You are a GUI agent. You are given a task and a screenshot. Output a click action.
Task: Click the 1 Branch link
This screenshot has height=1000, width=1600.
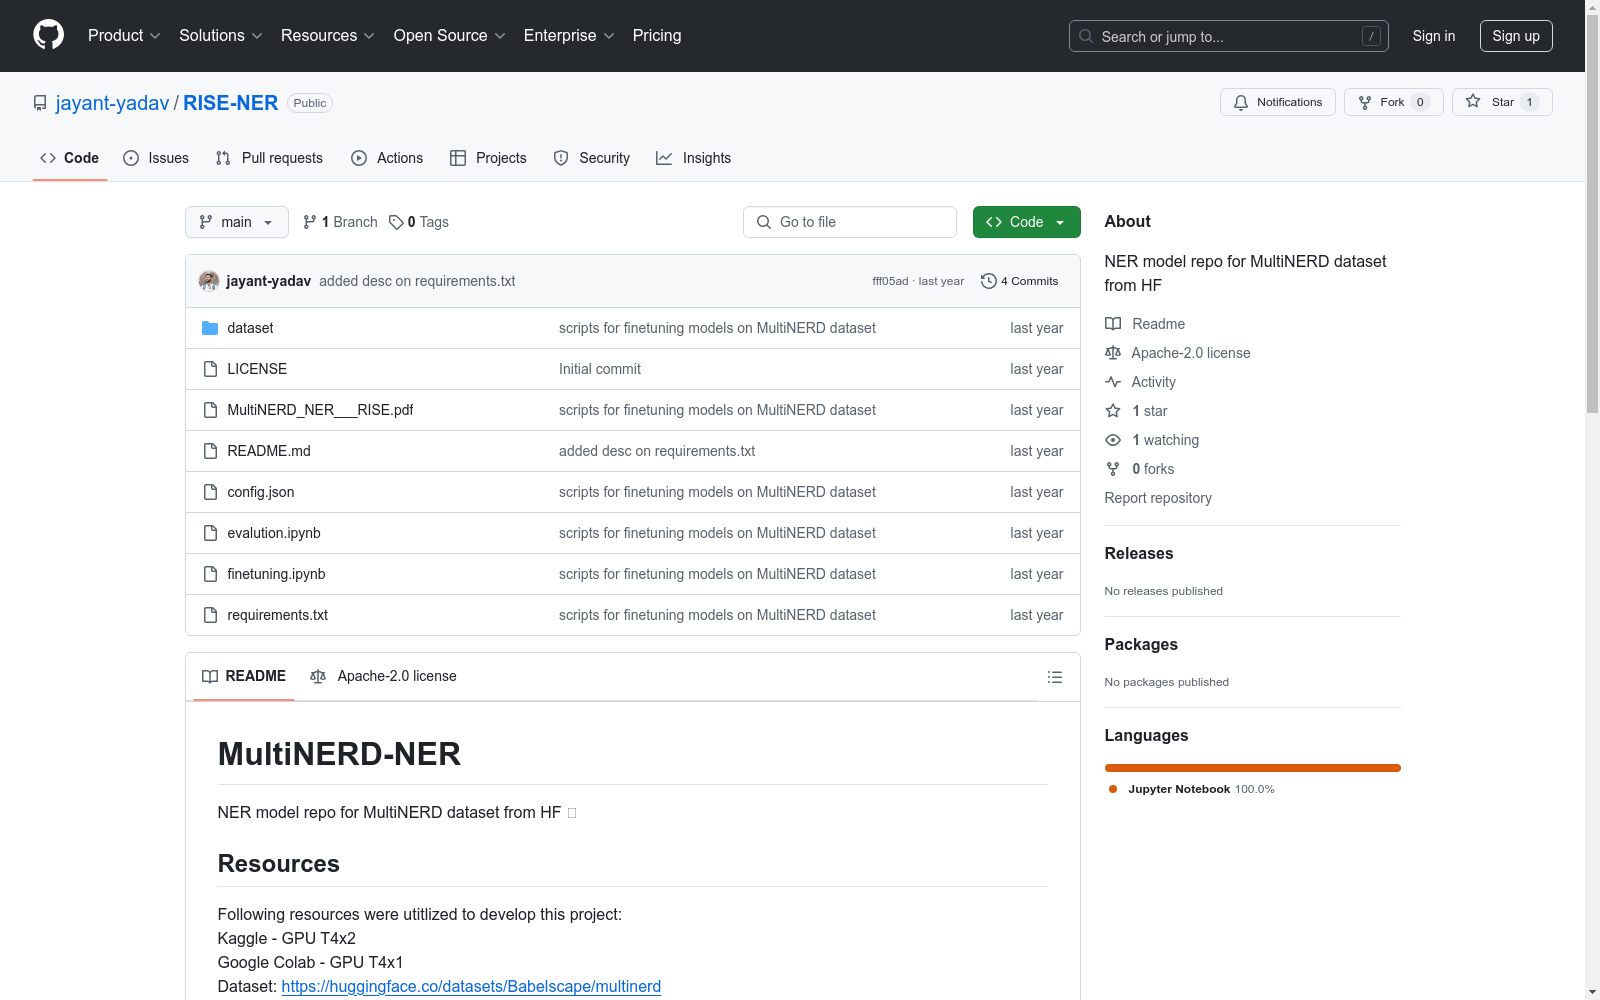point(340,222)
